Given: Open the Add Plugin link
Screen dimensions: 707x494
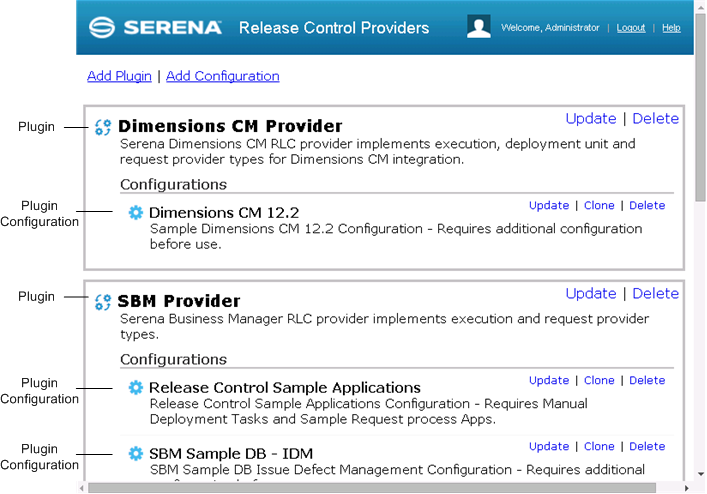Looking at the screenshot, I should 119,76.
